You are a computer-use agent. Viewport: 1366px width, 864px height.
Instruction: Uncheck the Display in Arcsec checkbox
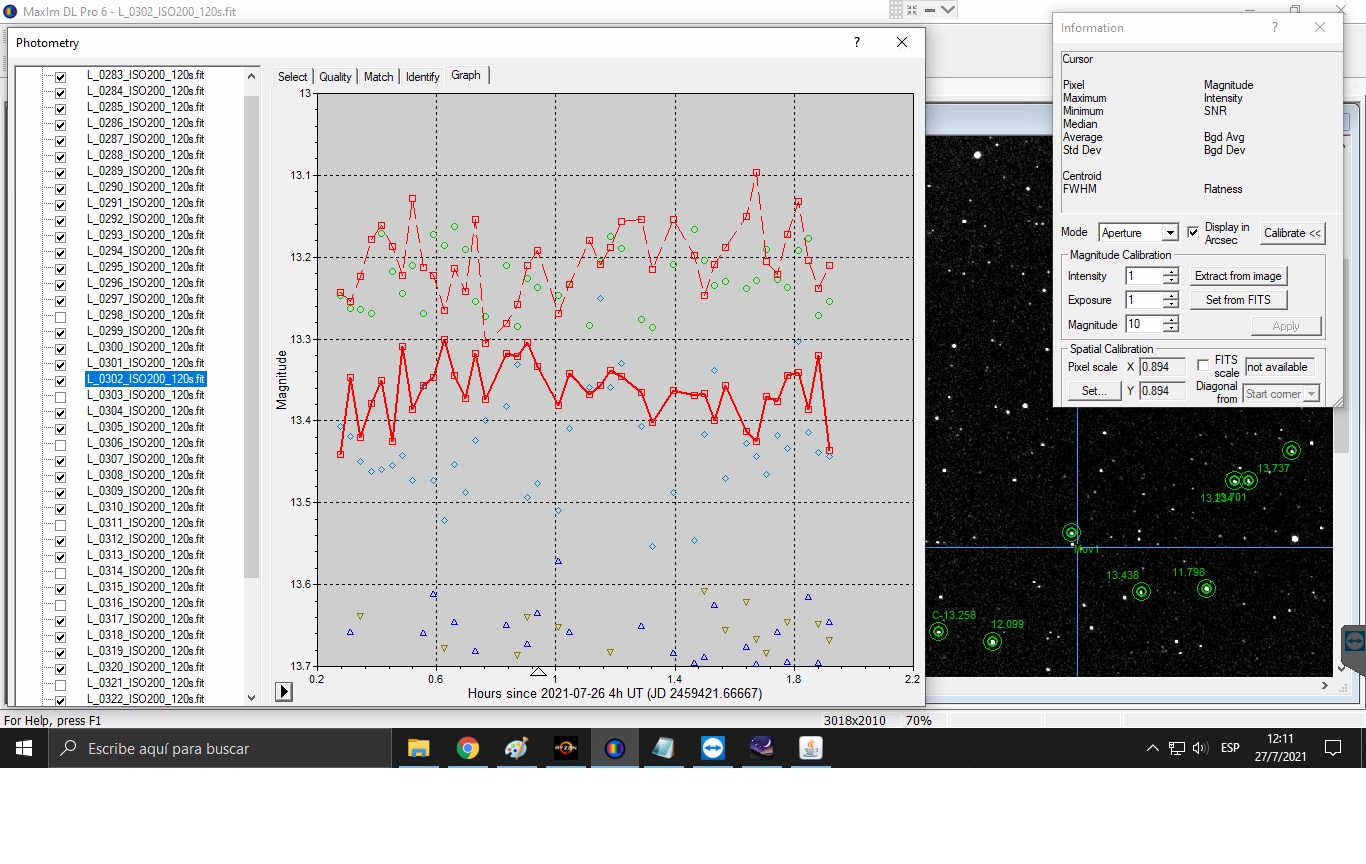1193,232
